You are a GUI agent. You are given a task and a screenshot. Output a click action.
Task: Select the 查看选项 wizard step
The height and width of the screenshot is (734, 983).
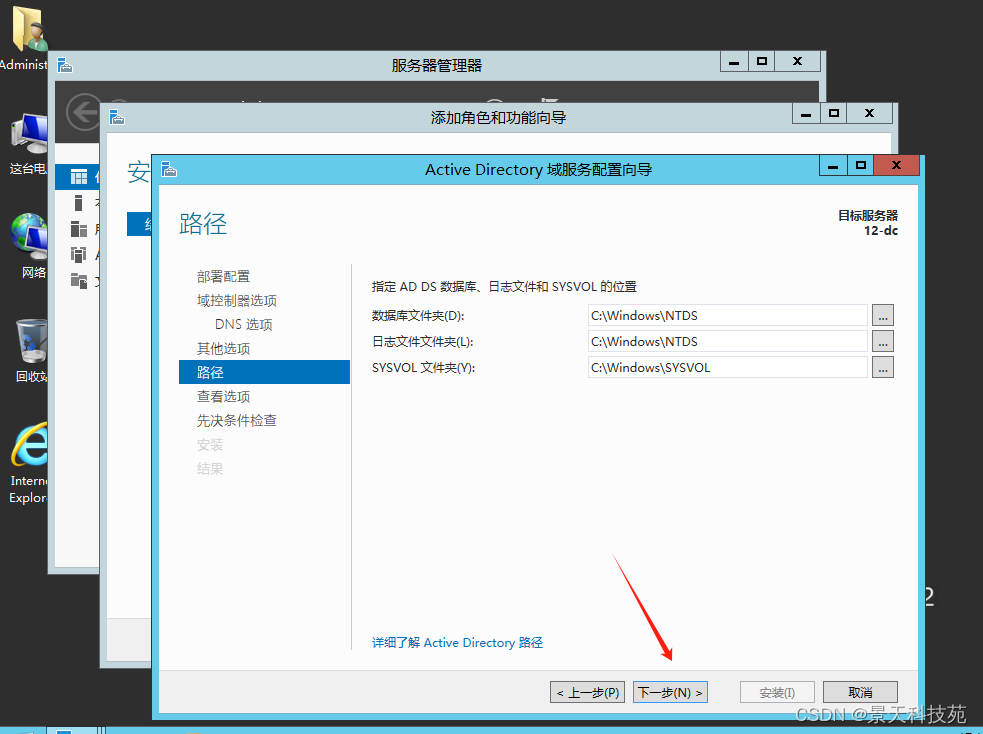[223, 397]
